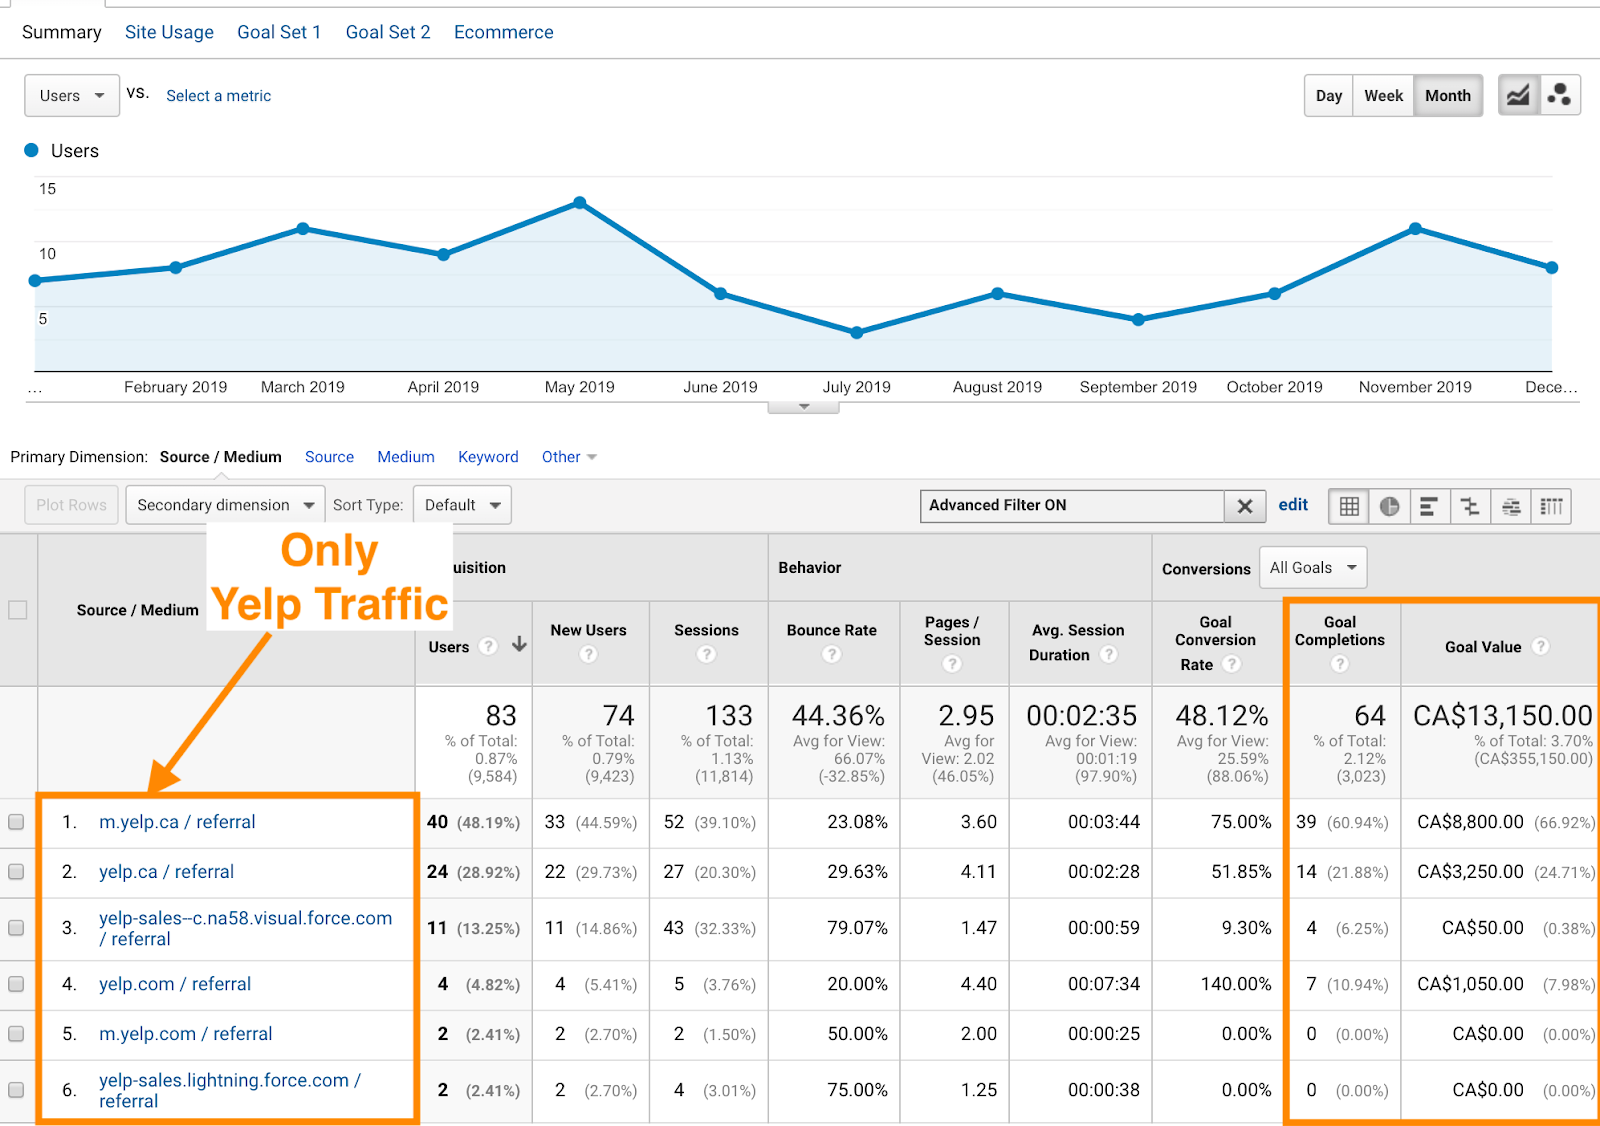Check the yelp.com / referral row

point(16,984)
